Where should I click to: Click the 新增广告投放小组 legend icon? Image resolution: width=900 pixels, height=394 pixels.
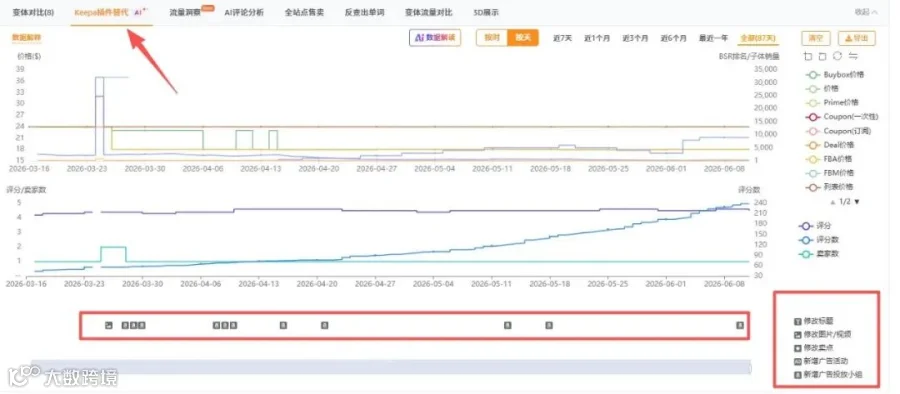[797, 374]
